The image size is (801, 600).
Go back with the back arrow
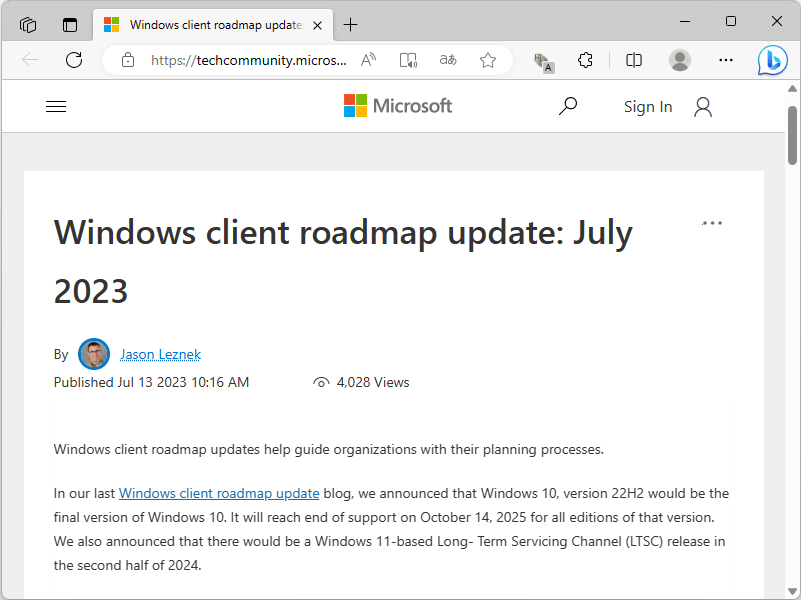tap(30, 60)
